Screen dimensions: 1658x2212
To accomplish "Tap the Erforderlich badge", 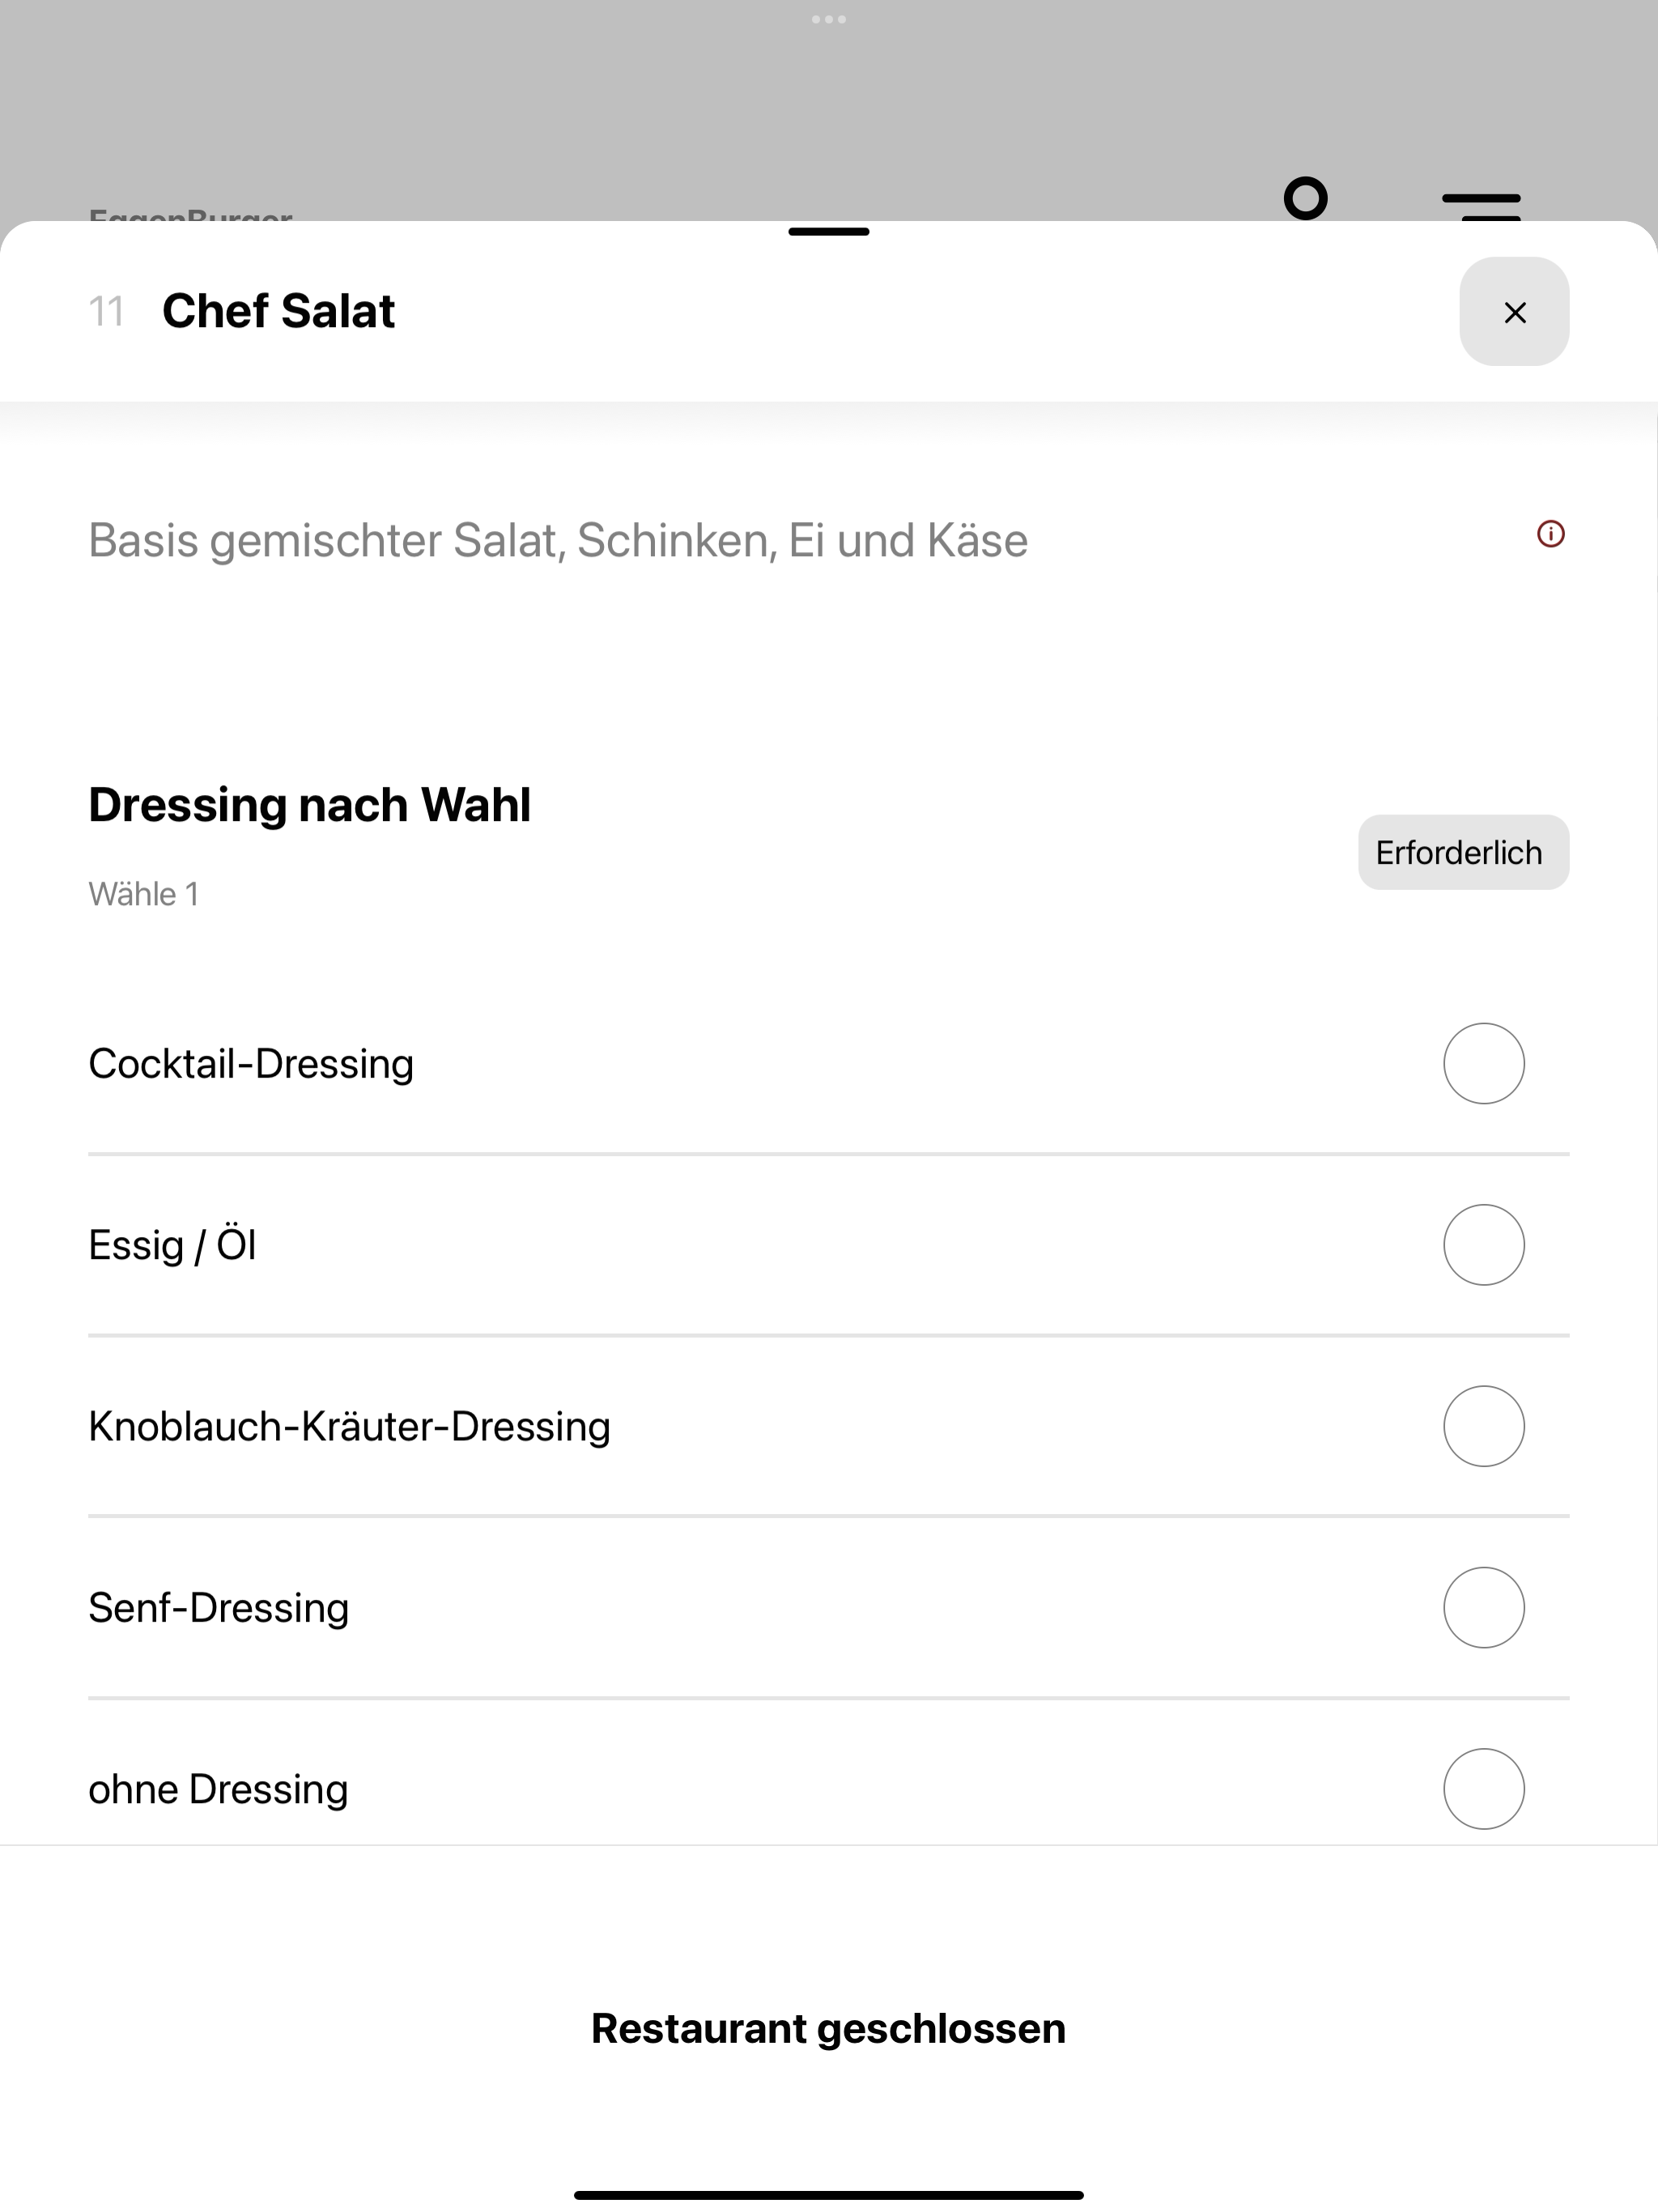I will [1463, 852].
